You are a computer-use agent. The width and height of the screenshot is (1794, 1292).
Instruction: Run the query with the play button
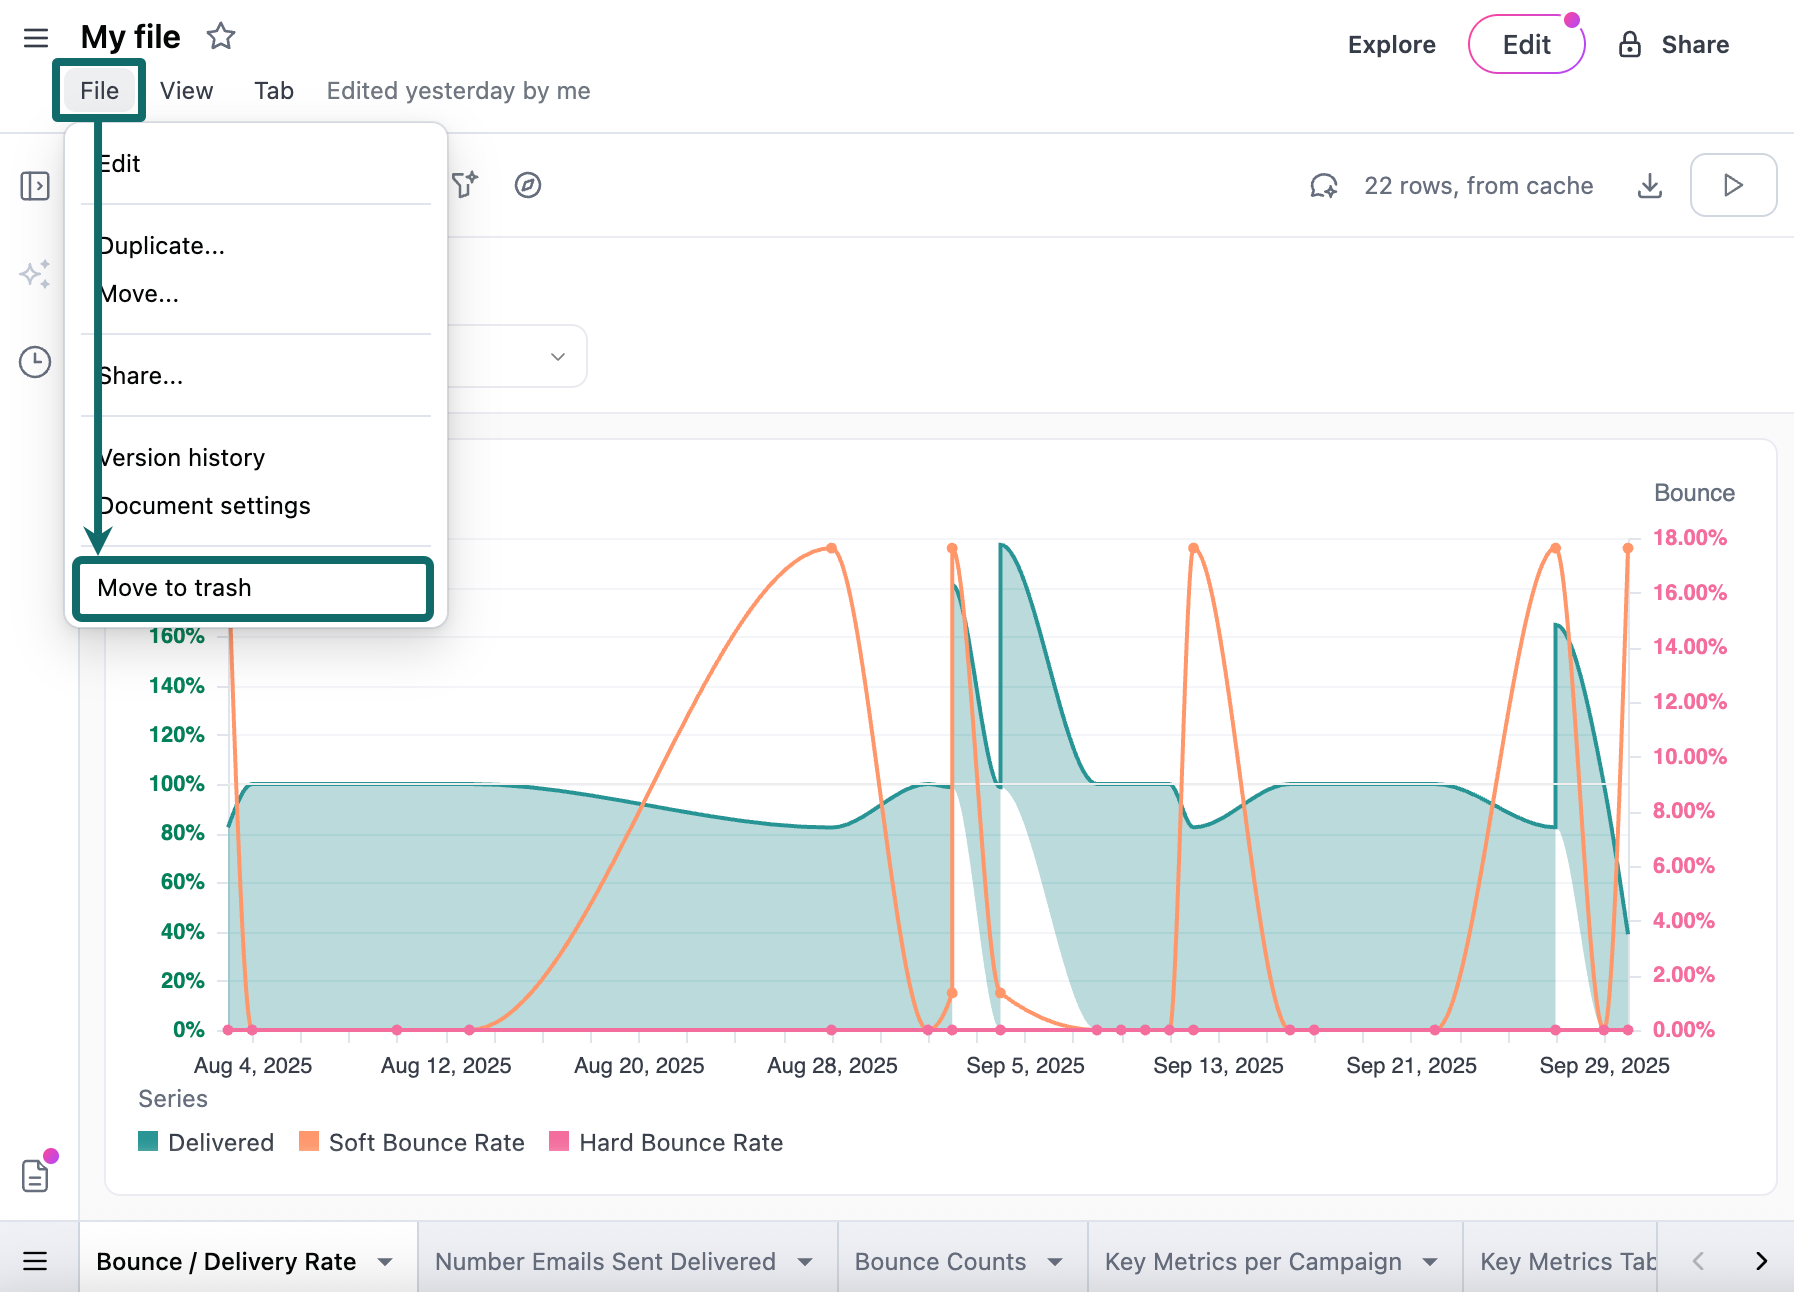[1733, 185]
